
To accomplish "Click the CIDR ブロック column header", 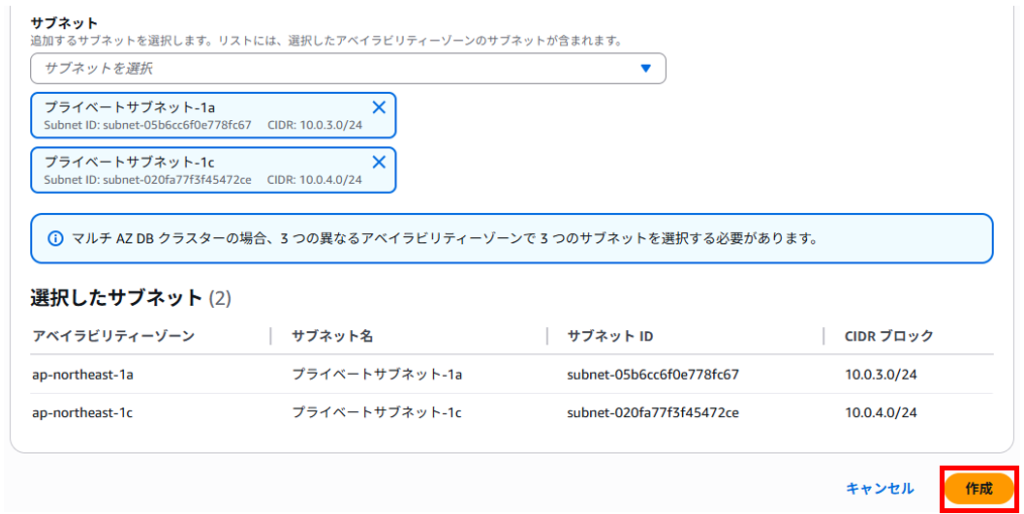I will (x=889, y=336).
